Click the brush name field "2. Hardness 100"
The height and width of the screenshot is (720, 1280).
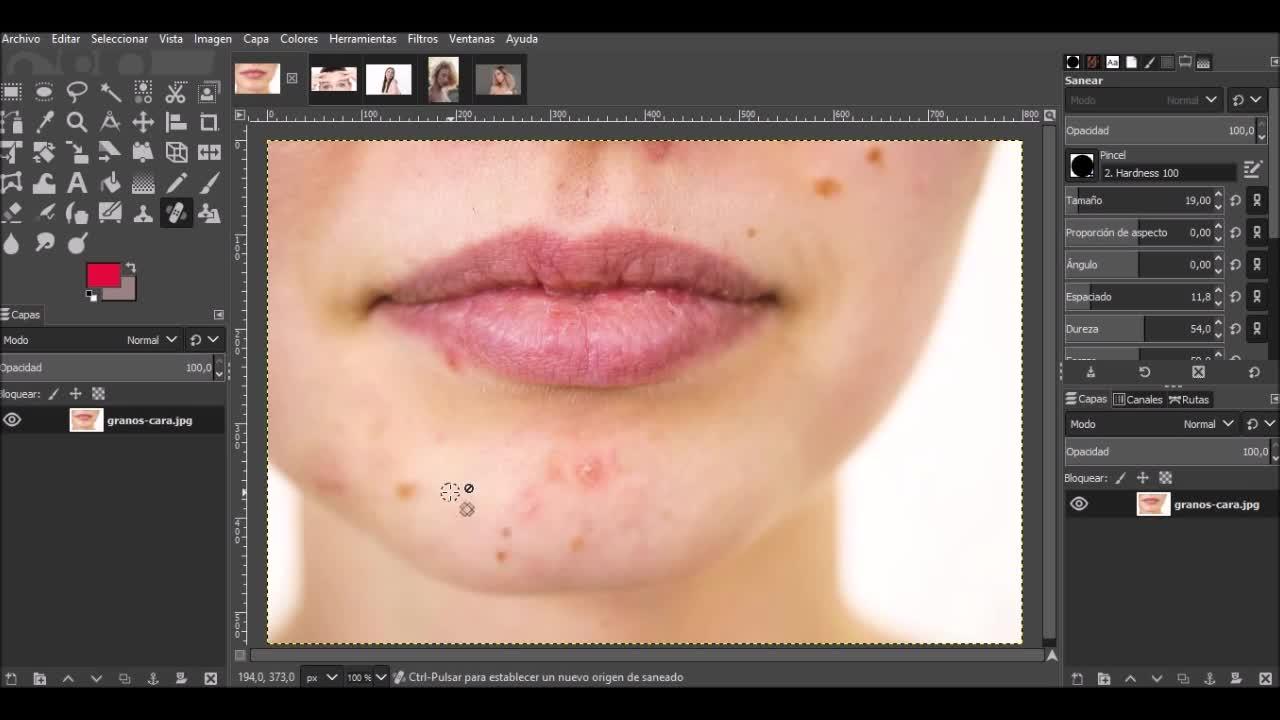pyautogui.click(x=1166, y=173)
